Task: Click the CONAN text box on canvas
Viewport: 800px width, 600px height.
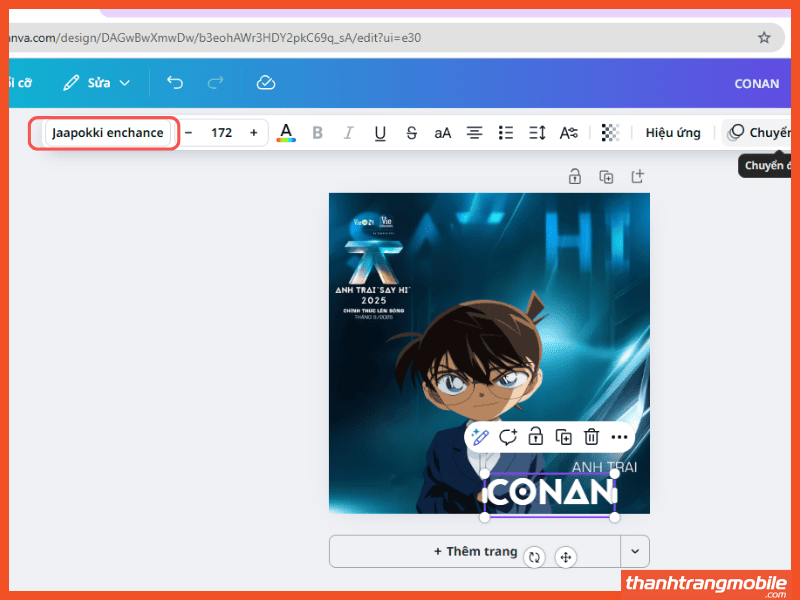Action: click(x=550, y=493)
